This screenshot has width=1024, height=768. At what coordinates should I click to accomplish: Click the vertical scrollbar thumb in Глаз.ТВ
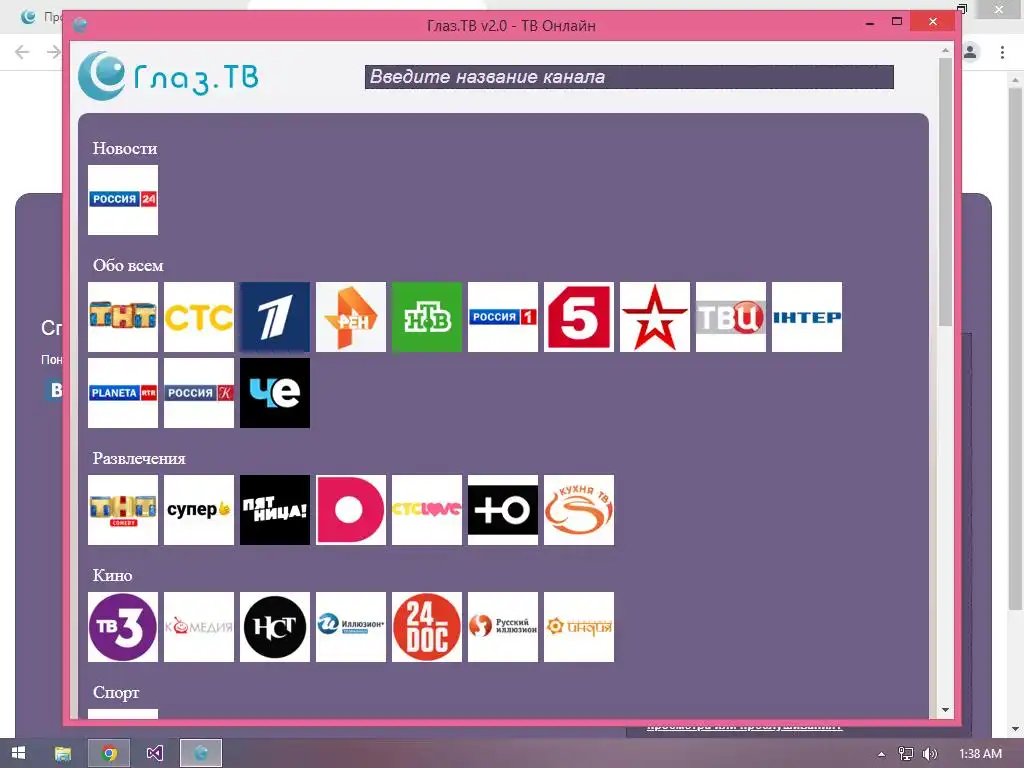[945, 192]
